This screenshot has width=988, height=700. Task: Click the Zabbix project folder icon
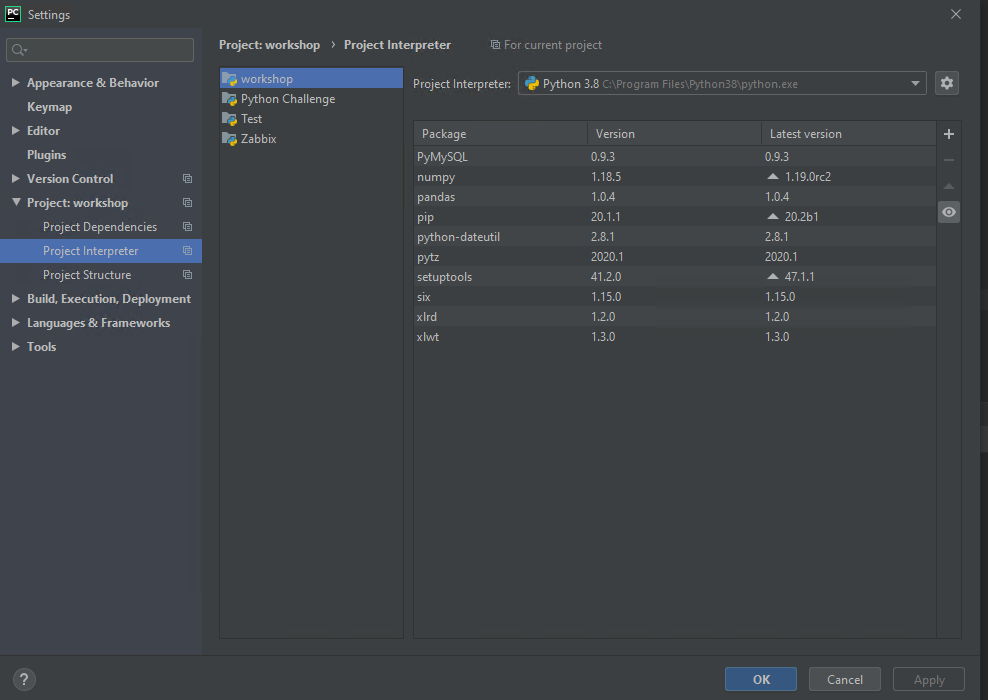pyautogui.click(x=230, y=139)
